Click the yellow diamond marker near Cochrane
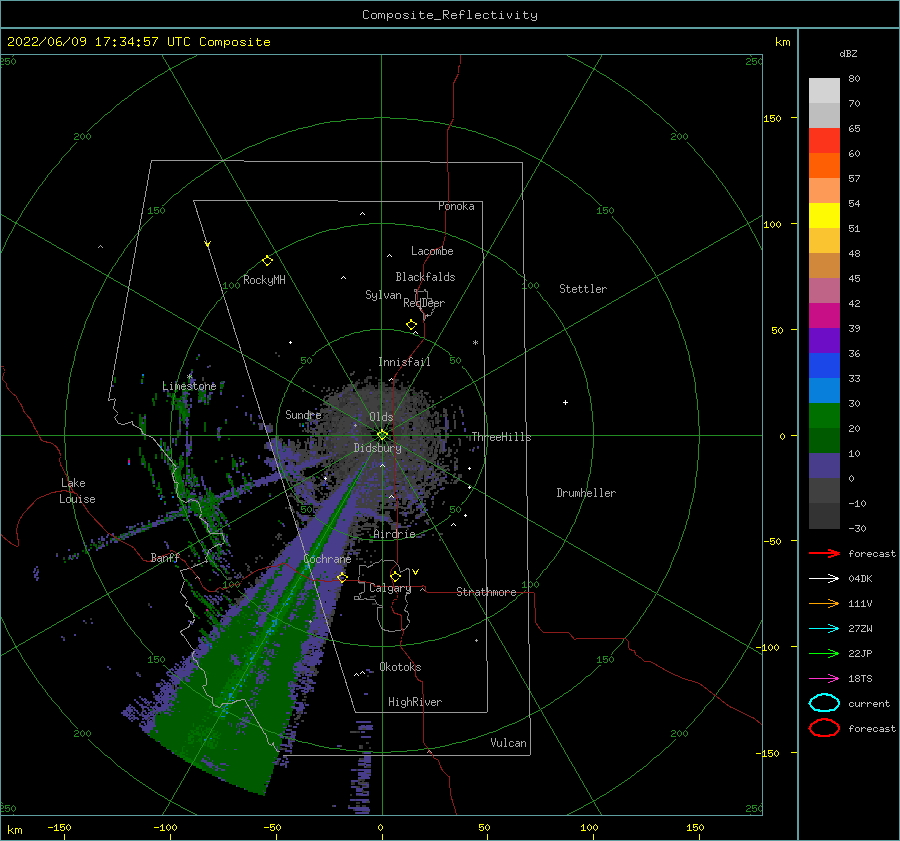This screenshot has width=900, height=841. tap(342, 577)
